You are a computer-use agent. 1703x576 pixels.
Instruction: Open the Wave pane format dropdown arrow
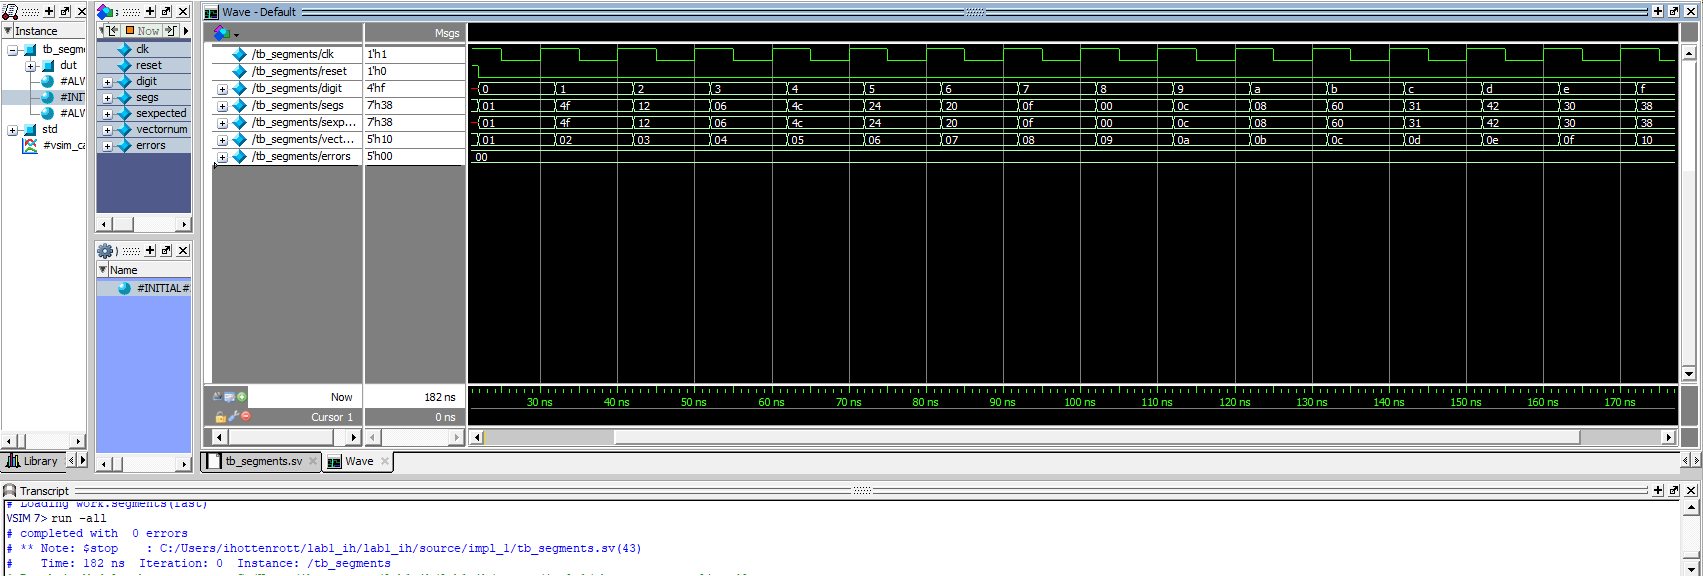[x=236, y=35]
